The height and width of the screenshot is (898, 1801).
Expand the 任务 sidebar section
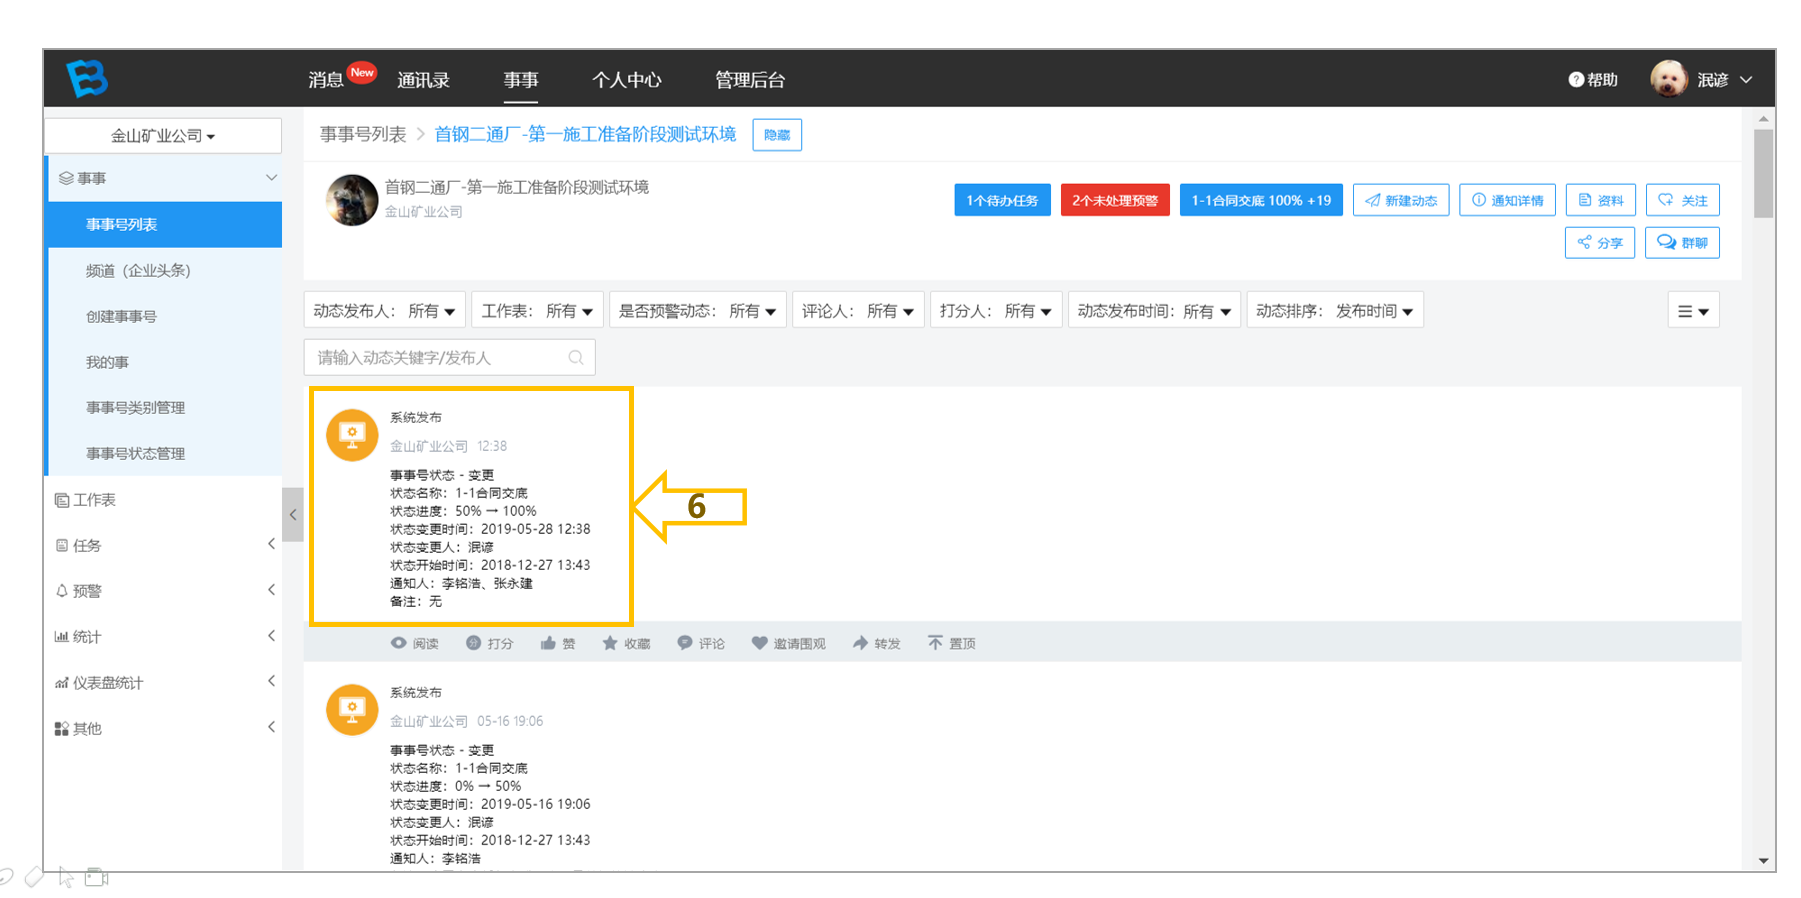coord(164,545)
